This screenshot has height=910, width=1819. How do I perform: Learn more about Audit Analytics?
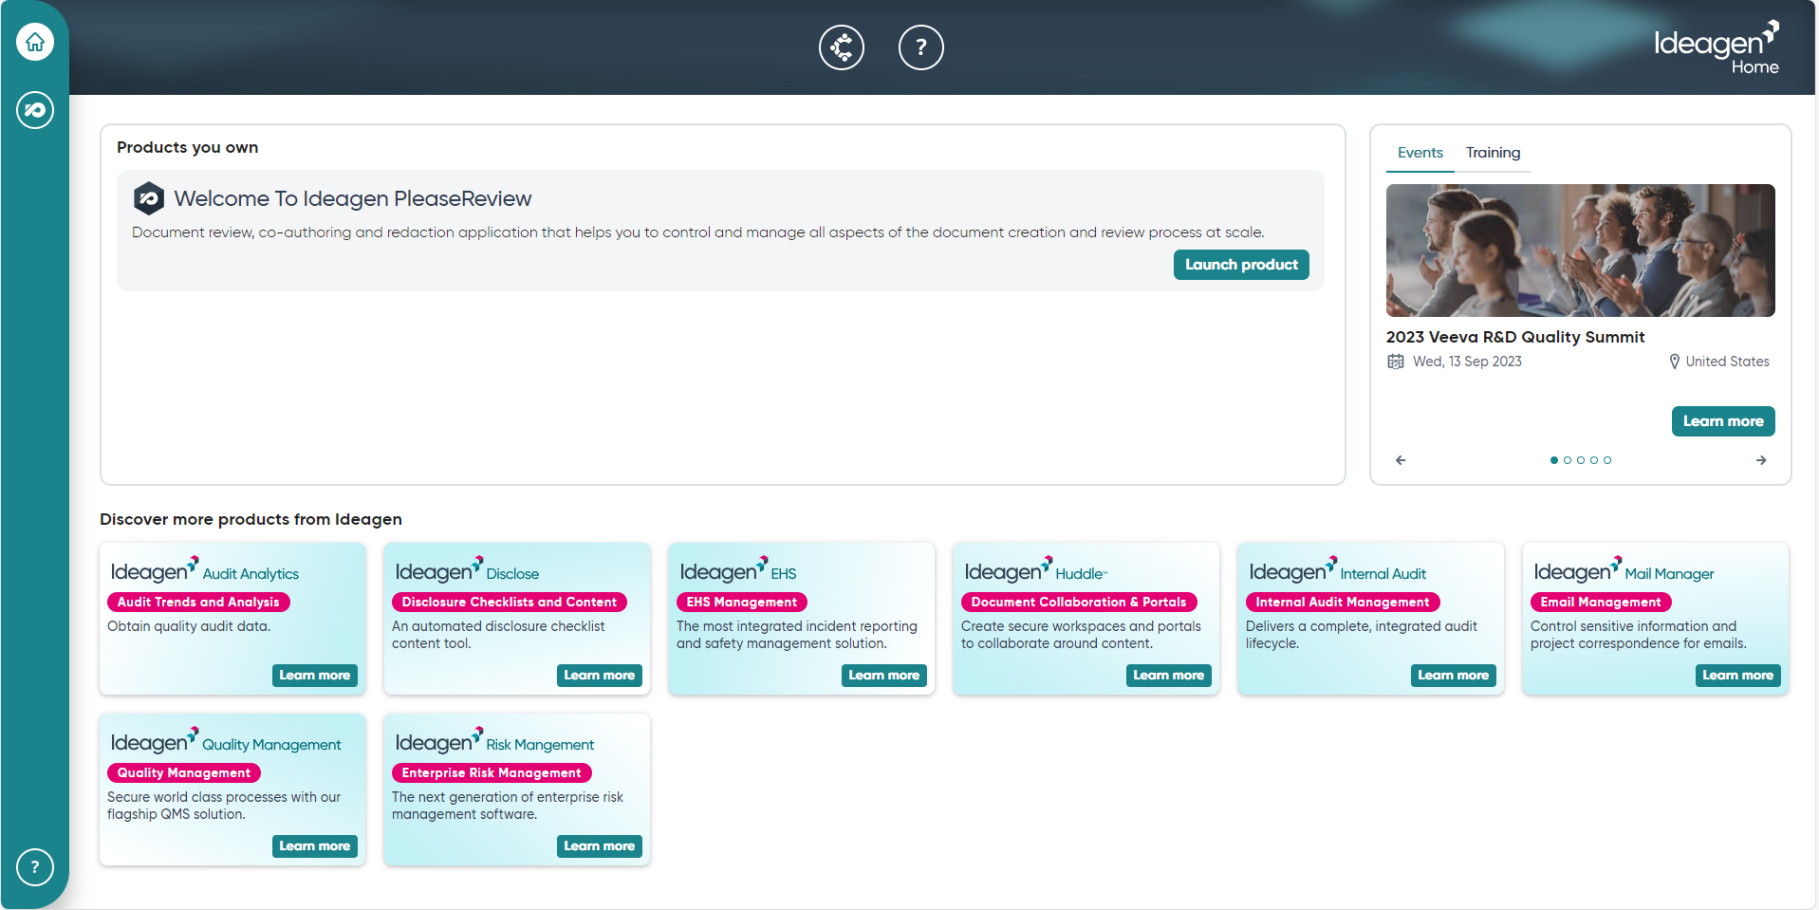pos(314,675)
